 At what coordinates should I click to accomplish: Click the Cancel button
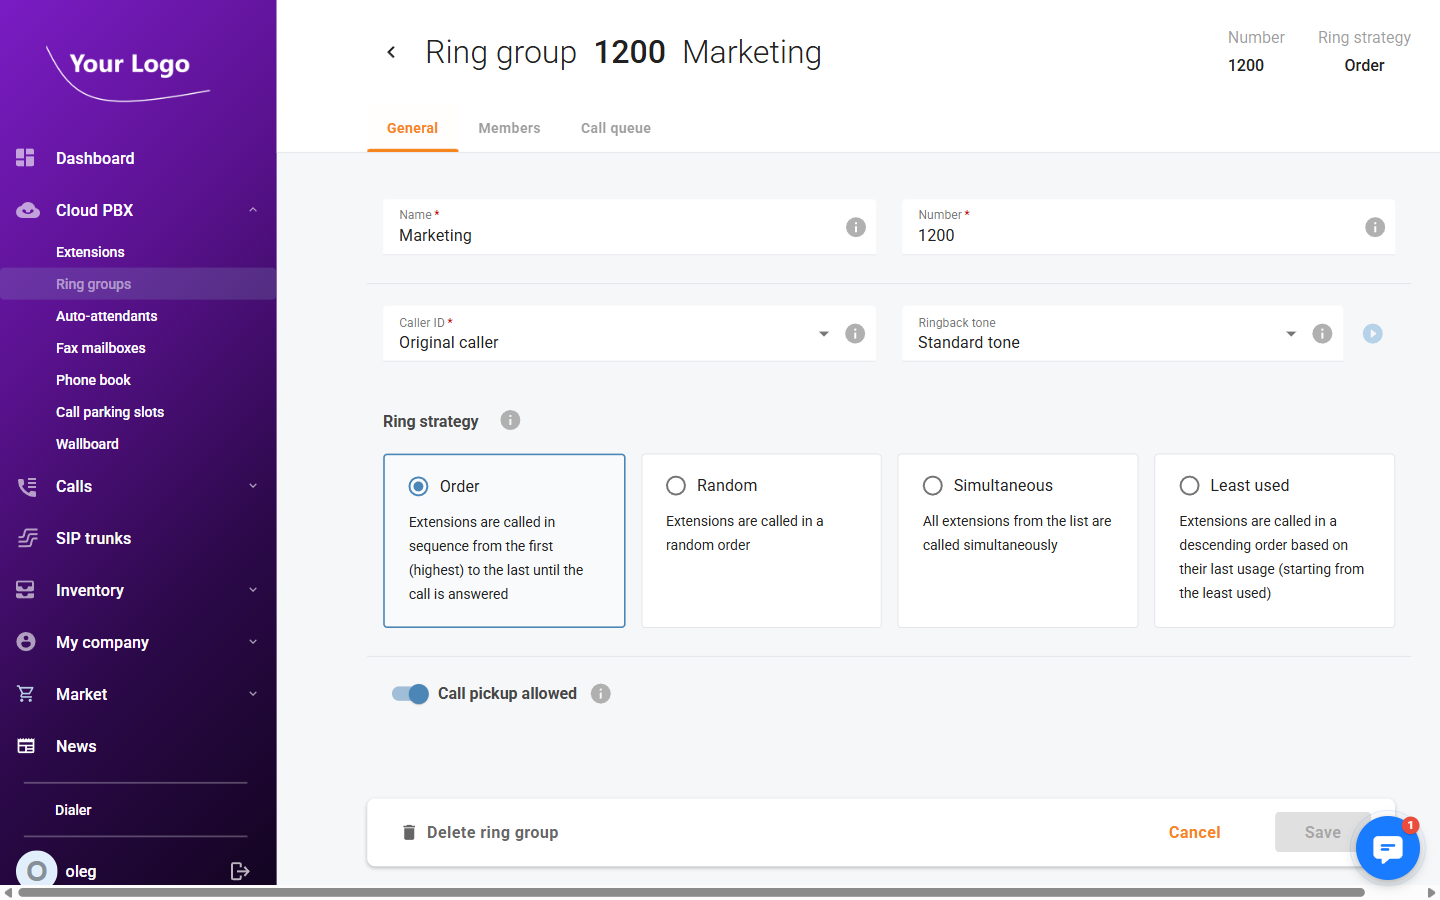click(1194, 831)
